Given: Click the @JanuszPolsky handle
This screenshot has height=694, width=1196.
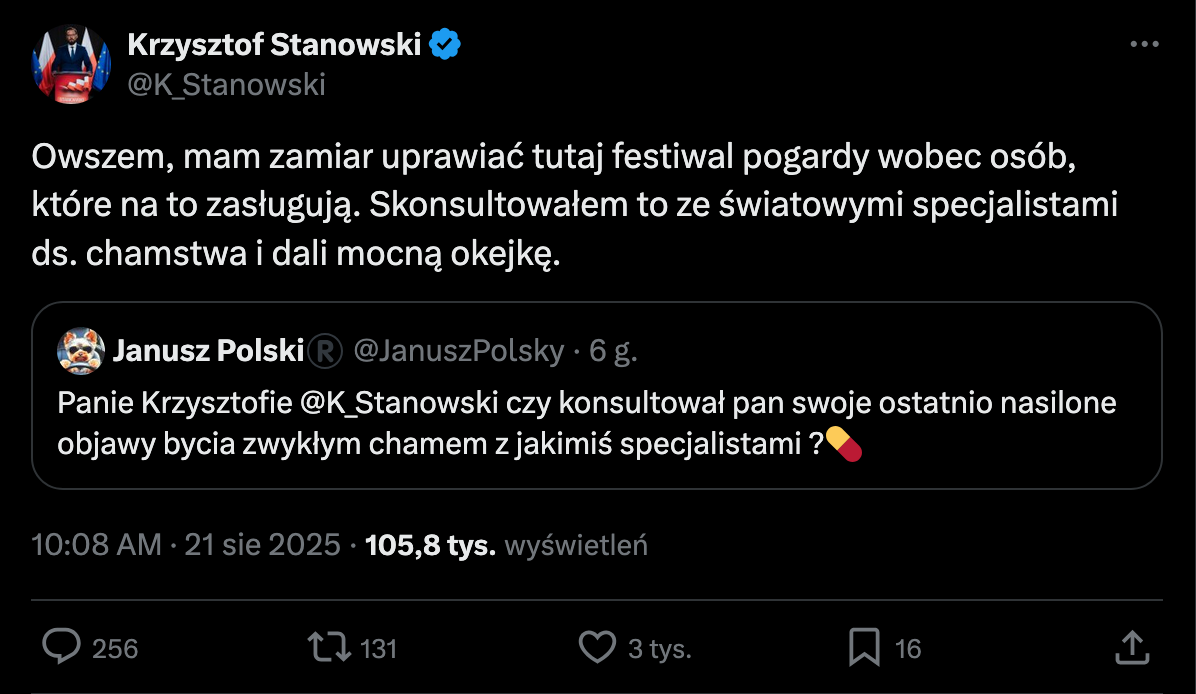Looking at the screenshot, I should tap(459, 350).
